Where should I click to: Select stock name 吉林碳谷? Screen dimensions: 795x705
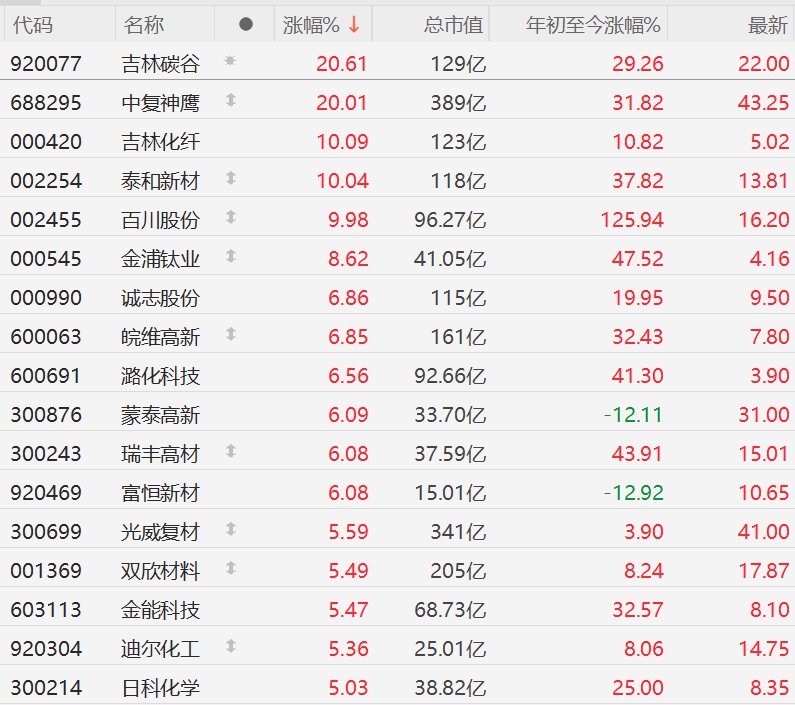pos(160,64)
